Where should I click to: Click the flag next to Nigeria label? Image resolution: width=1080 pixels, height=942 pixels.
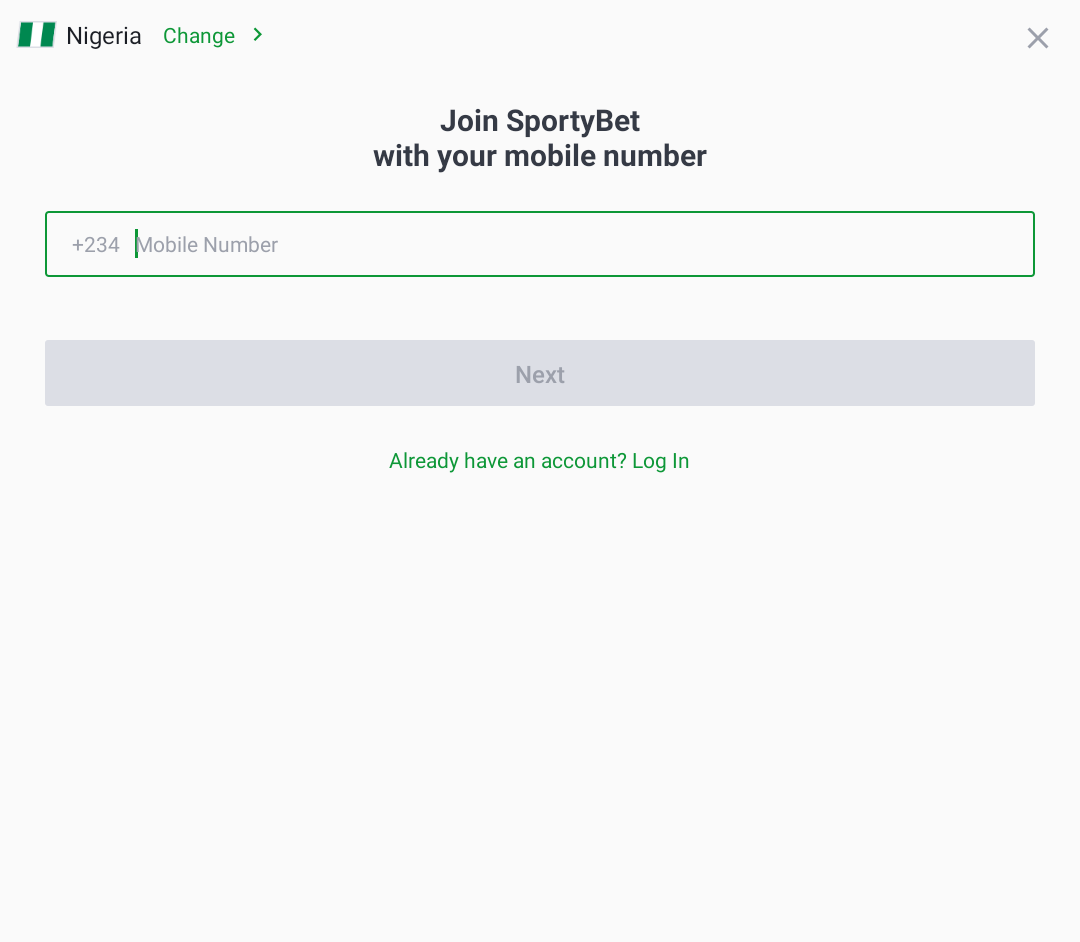tap(36, 34)
